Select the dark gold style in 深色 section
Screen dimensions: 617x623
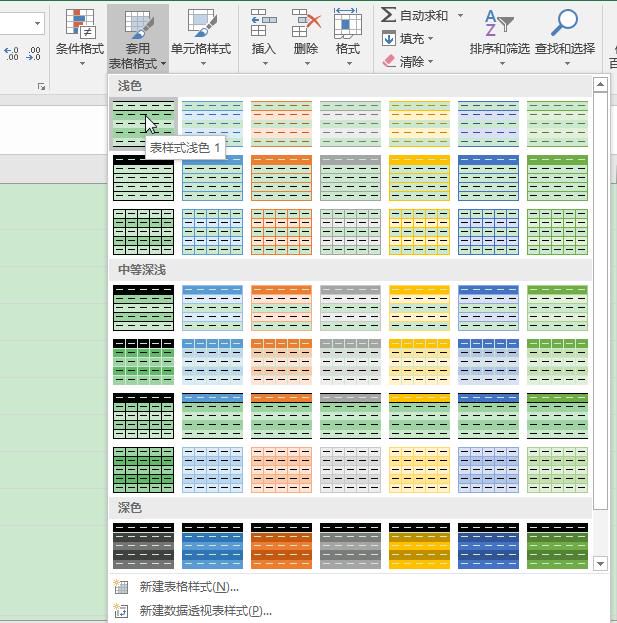coord(419,546)
